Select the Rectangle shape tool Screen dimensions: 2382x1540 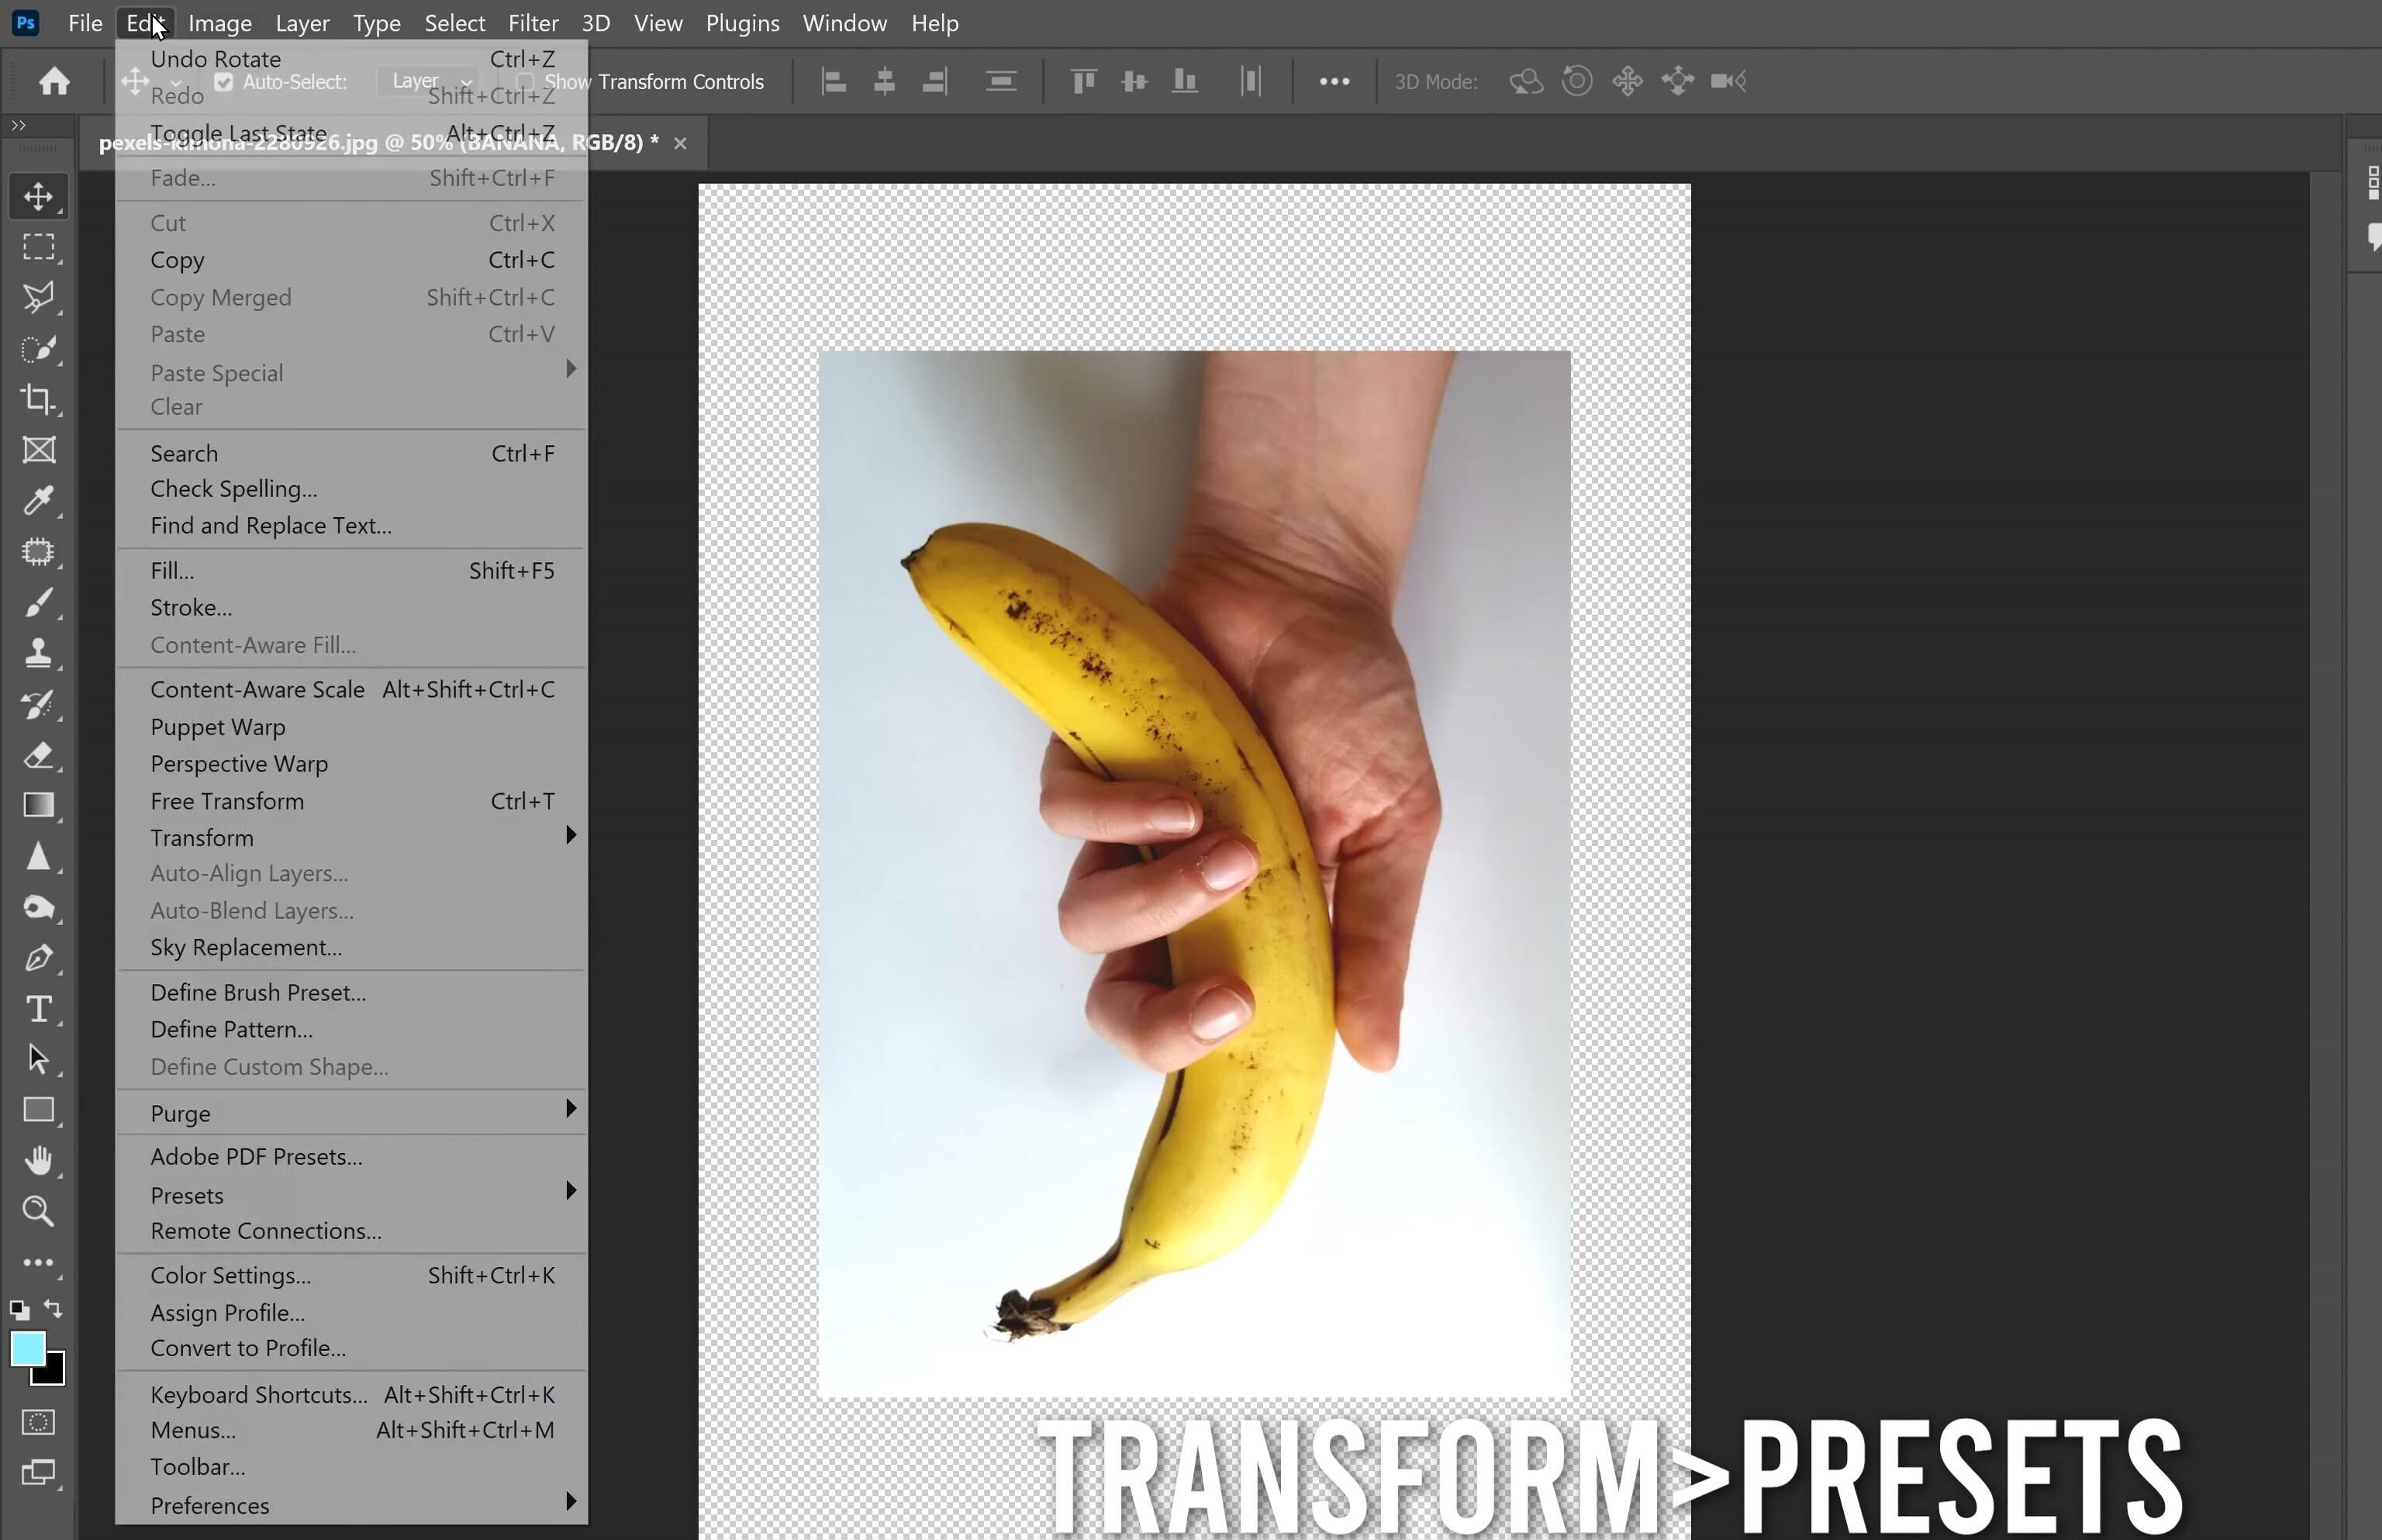(x=38, y=1110)
